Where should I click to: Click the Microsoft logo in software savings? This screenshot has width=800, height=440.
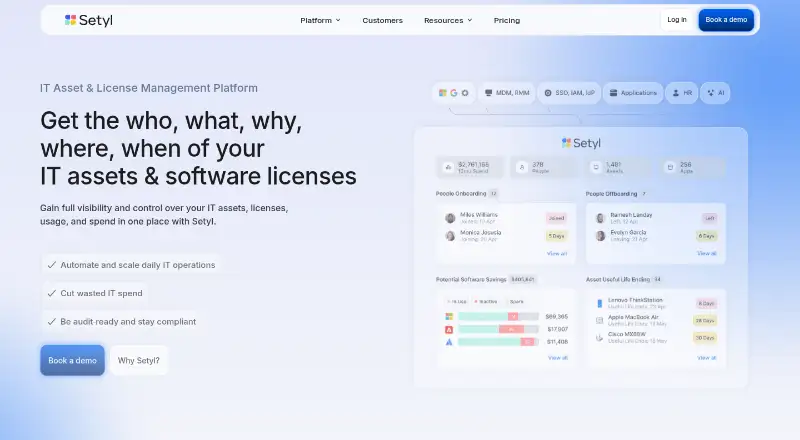click(449, 316)
